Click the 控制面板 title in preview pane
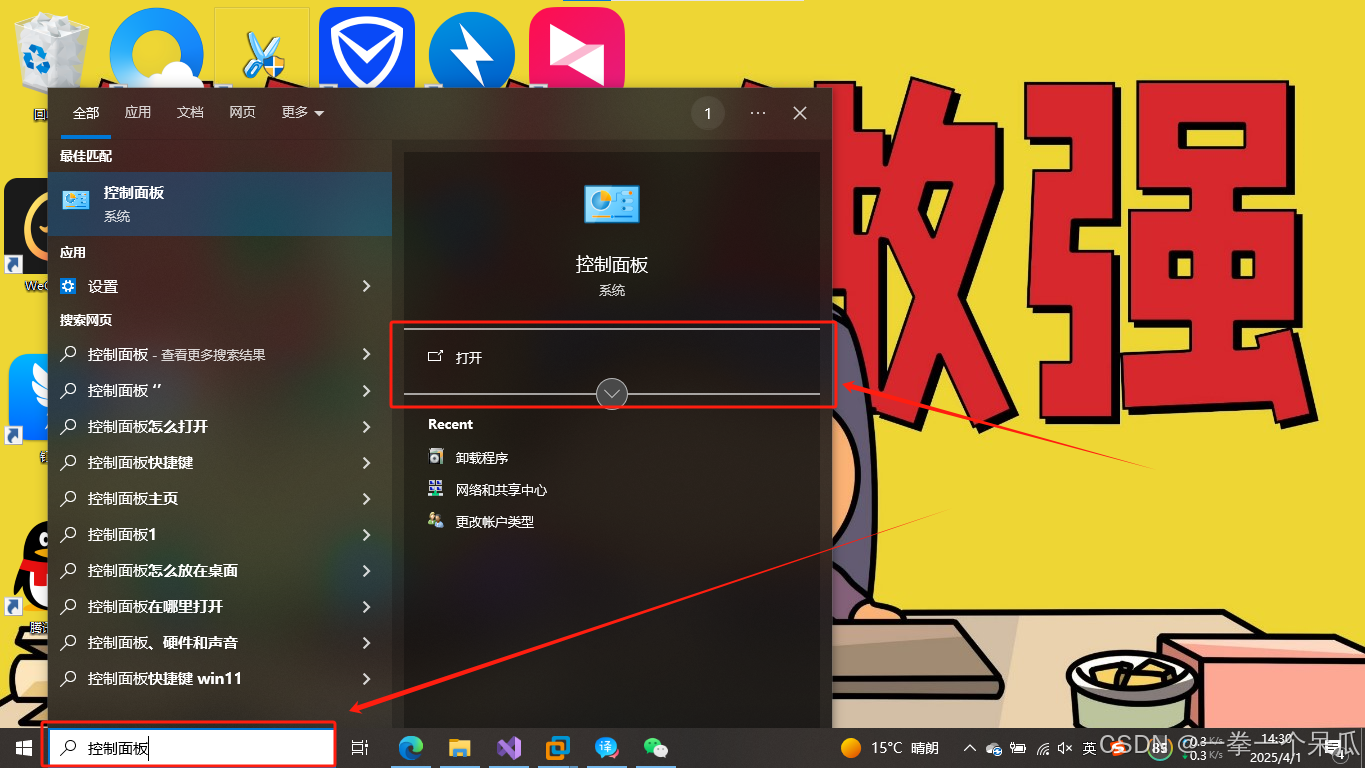This screenshot has height=768, width=1365. [612, 265]
